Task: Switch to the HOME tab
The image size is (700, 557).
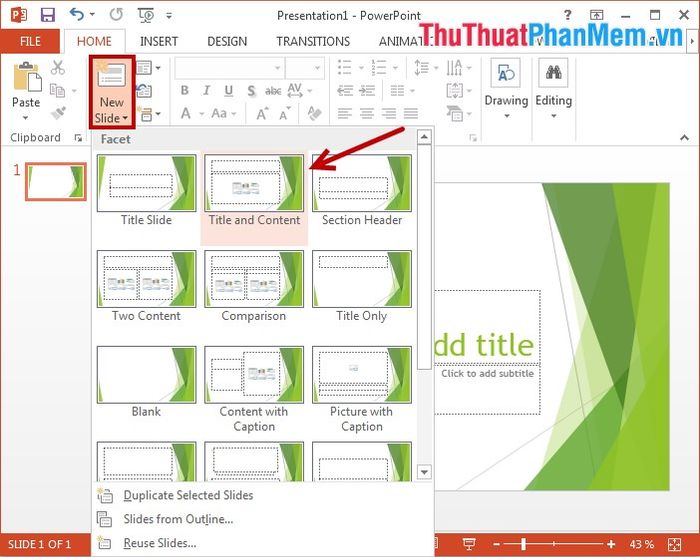Action: 94,42
